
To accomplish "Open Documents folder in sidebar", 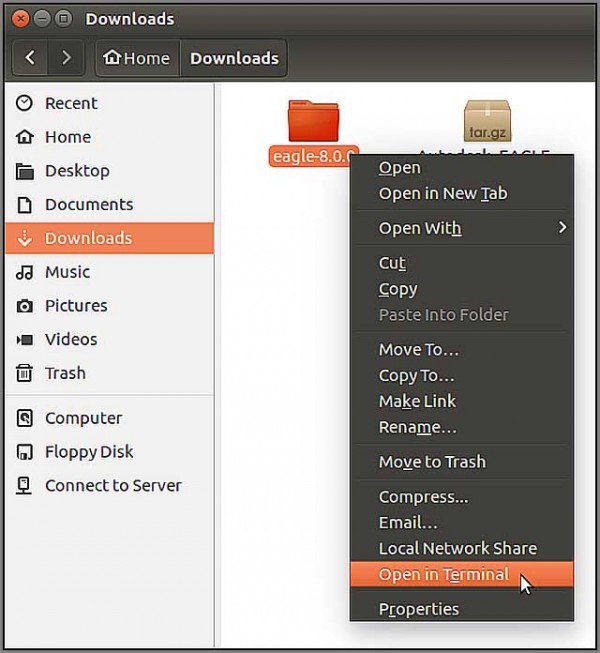I will [x=88, y=204].
